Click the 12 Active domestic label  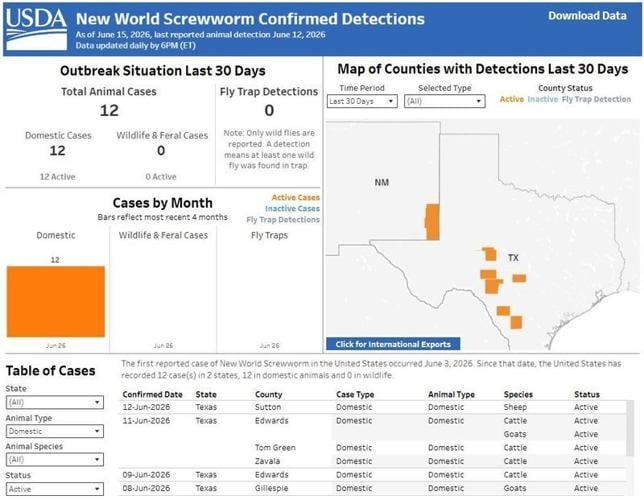(x=58, y=177)
